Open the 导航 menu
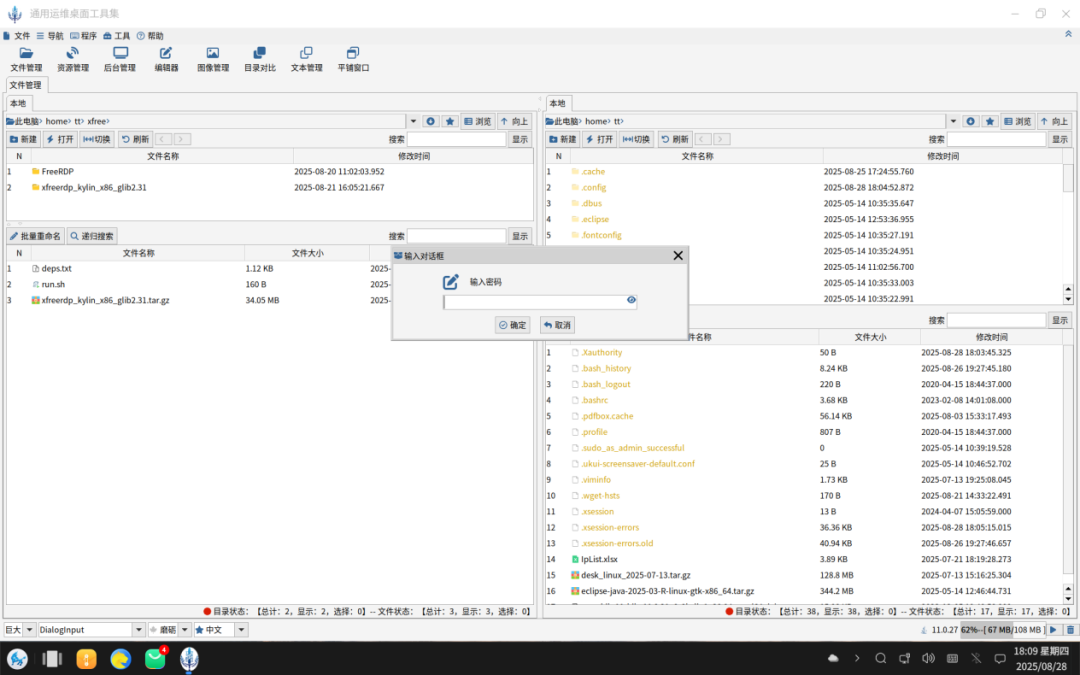 click(50, 36)
